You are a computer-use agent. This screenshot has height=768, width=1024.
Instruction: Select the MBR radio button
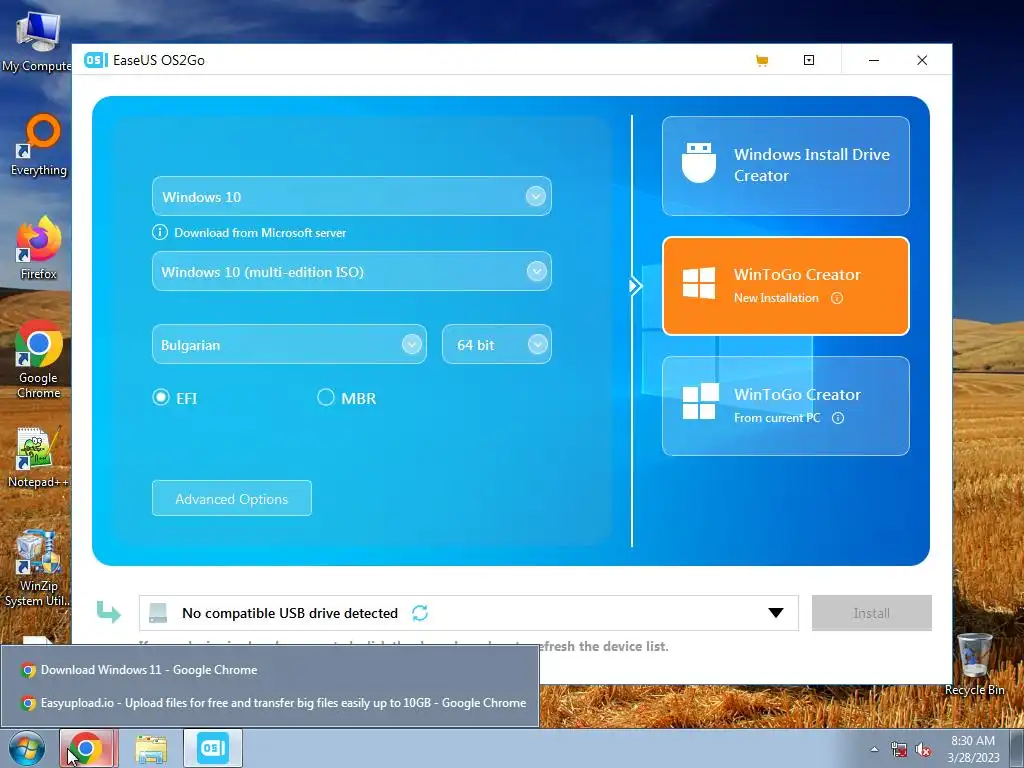point(325,397)
